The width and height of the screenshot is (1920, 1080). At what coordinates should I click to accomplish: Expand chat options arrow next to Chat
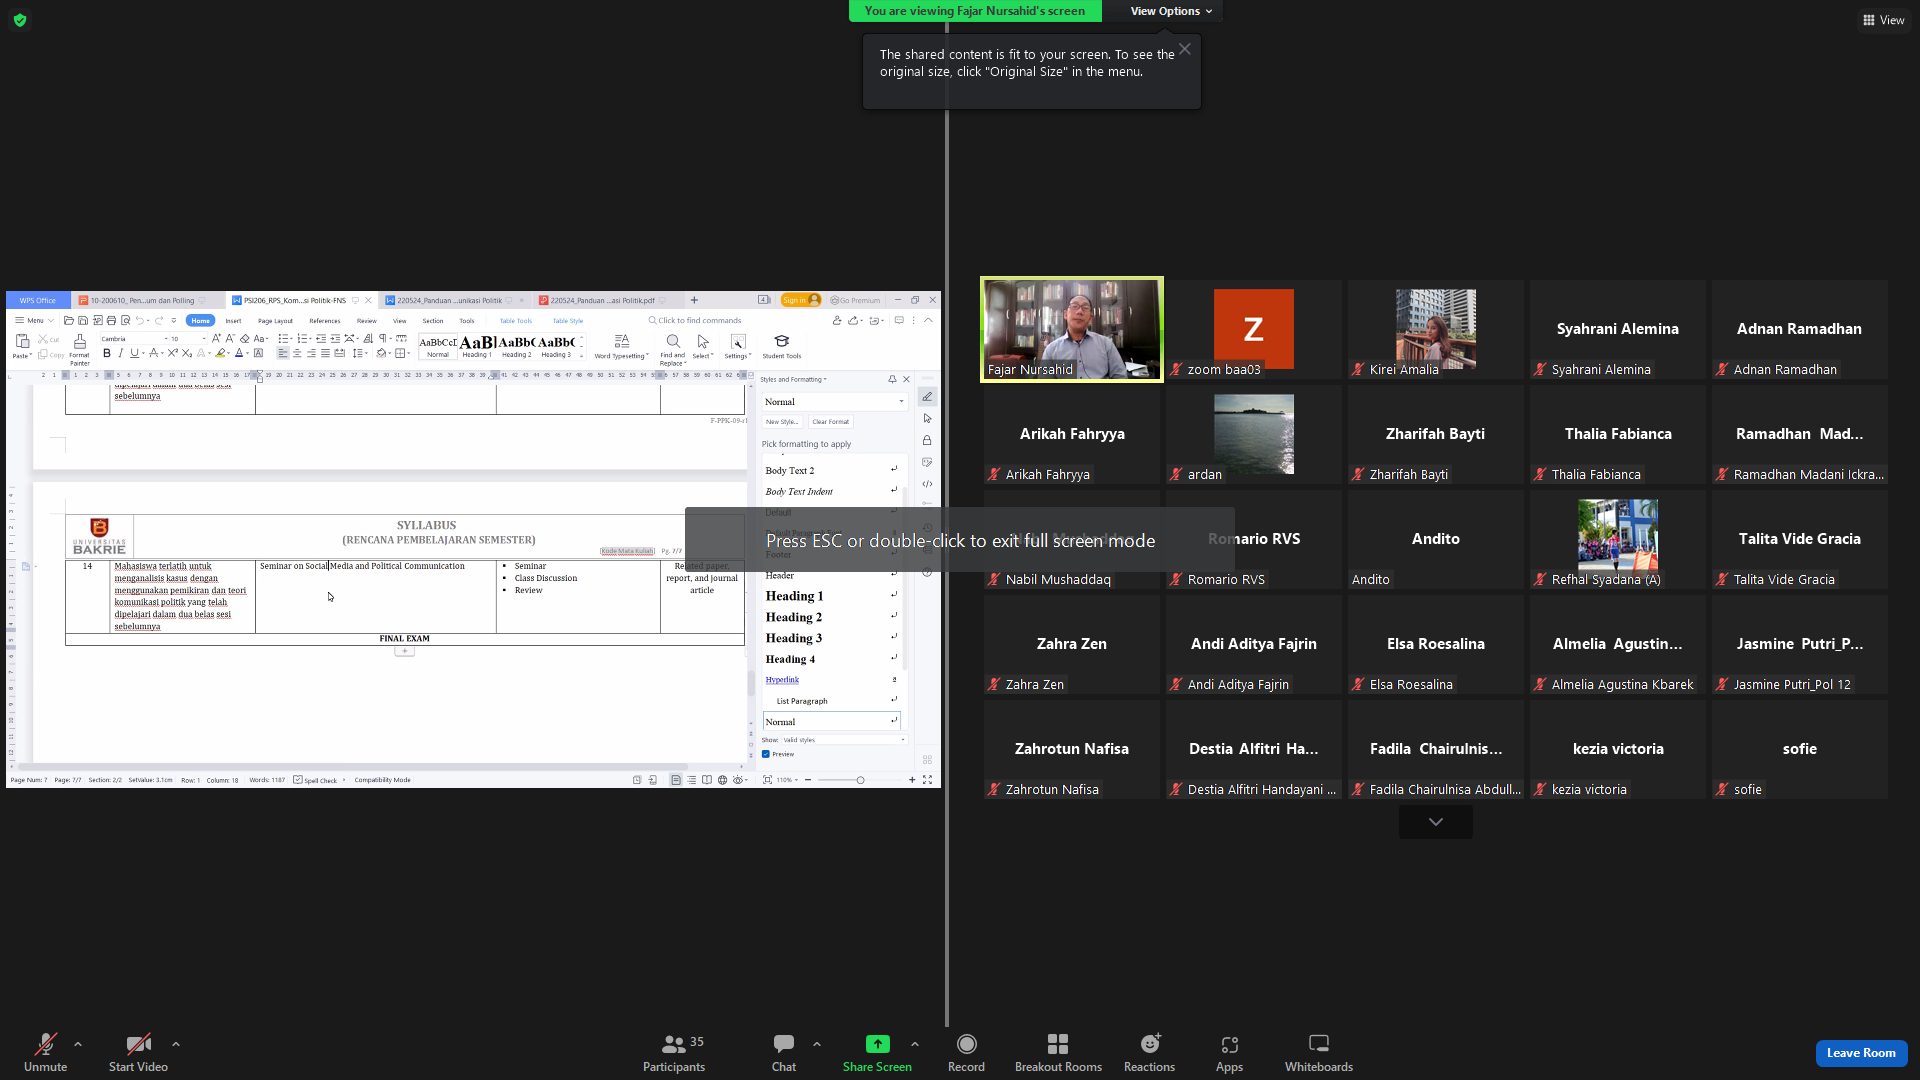pyautogui.click(x=817, y=1044)
